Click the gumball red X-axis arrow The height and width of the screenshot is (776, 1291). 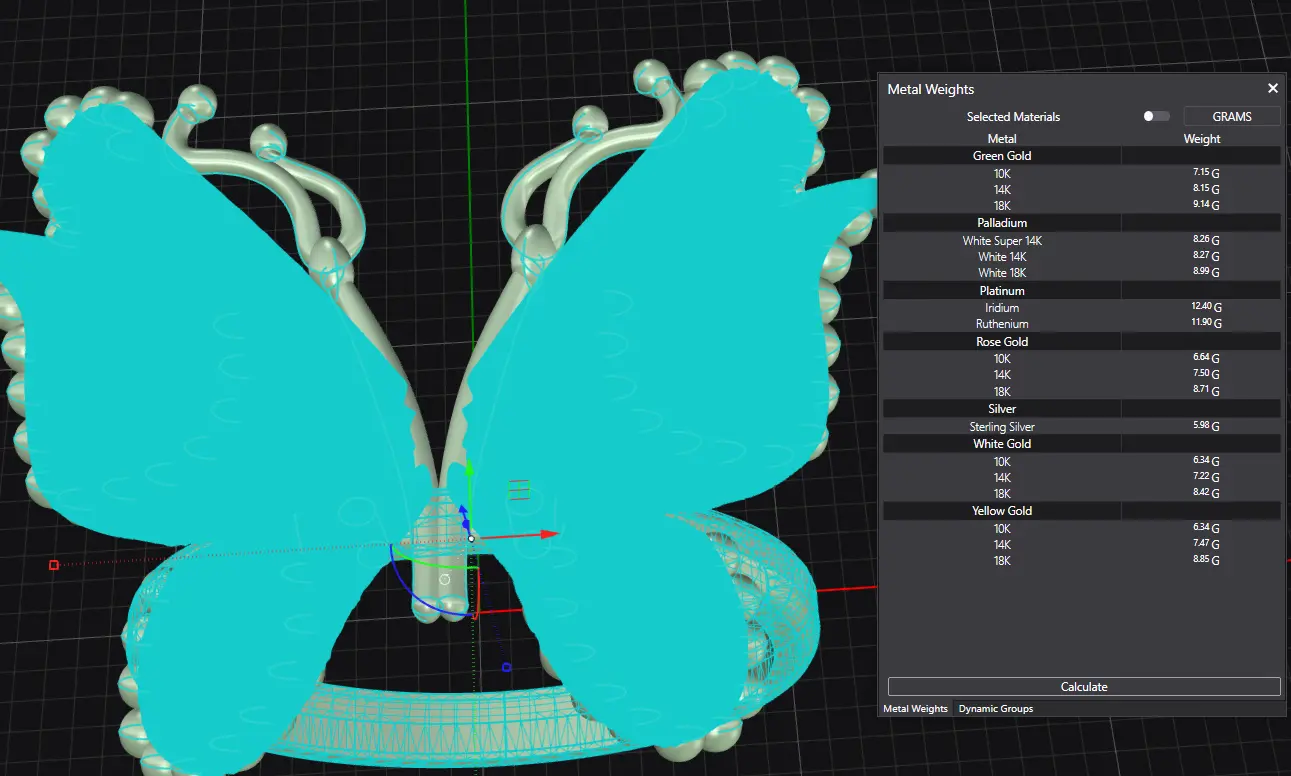tap(548, 534)
